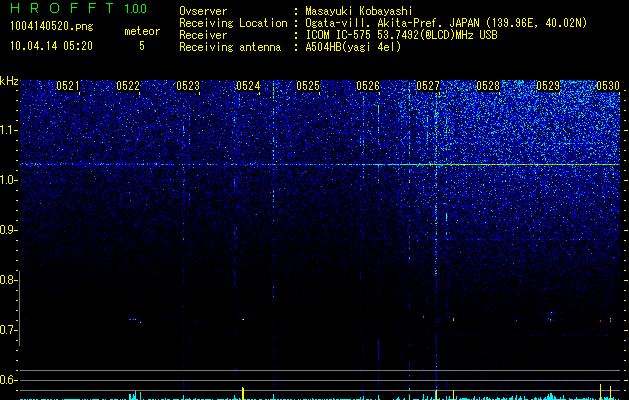Click the A504HB(yagi 4el) antenna text

pos(353,47)
